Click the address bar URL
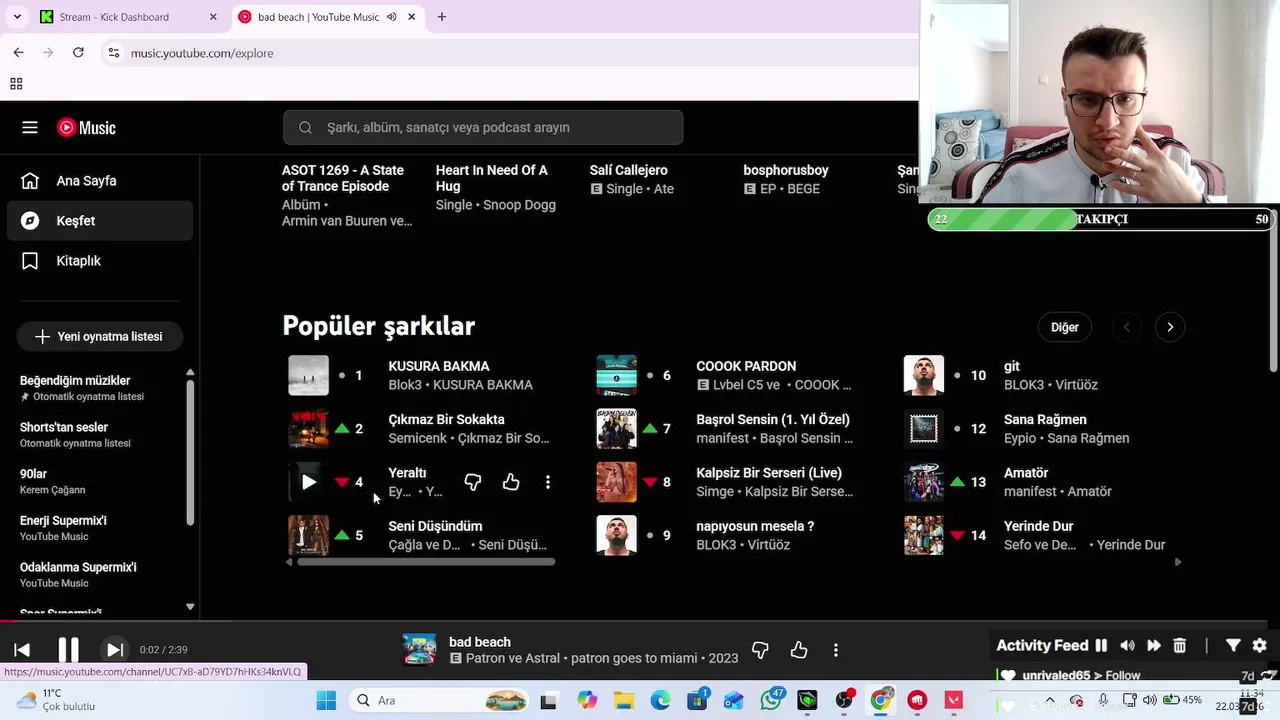This screenshot has width=1280, height=720. [x=202, y=53]
